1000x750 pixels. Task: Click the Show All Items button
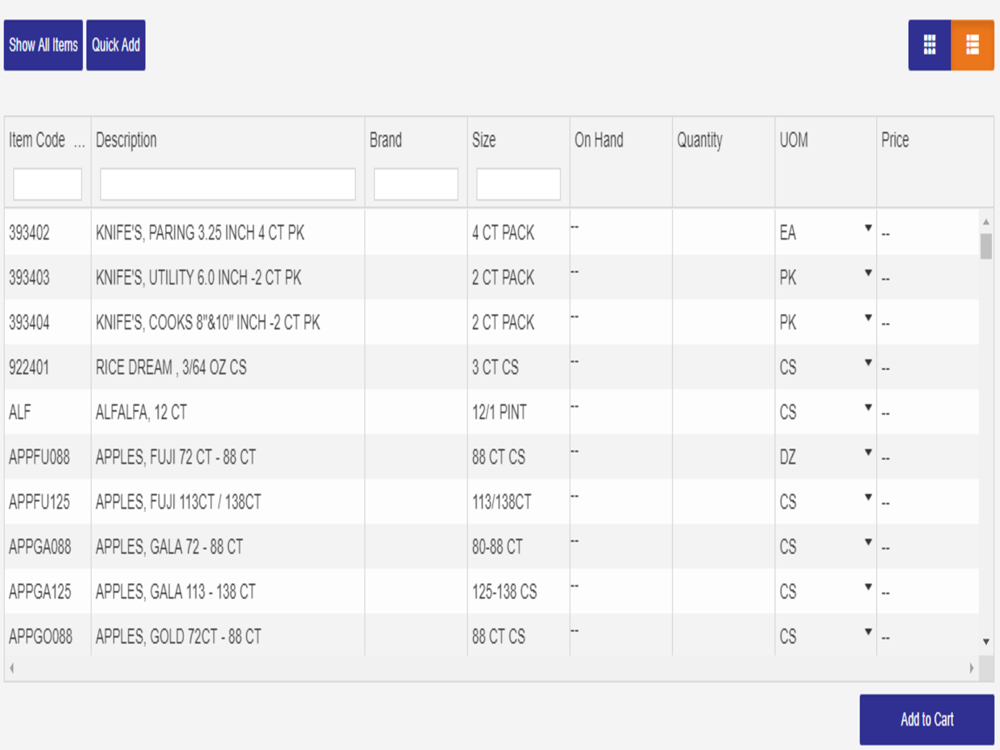pos(43,45)
